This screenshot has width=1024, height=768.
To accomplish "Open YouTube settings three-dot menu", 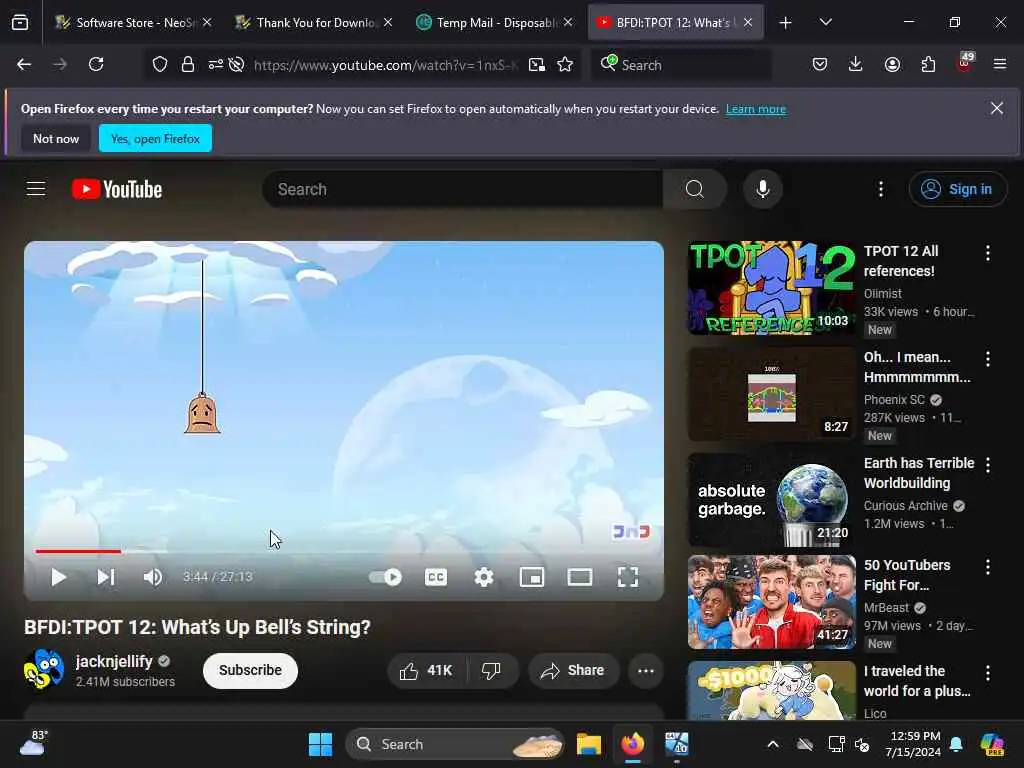I will coord(881,189).
